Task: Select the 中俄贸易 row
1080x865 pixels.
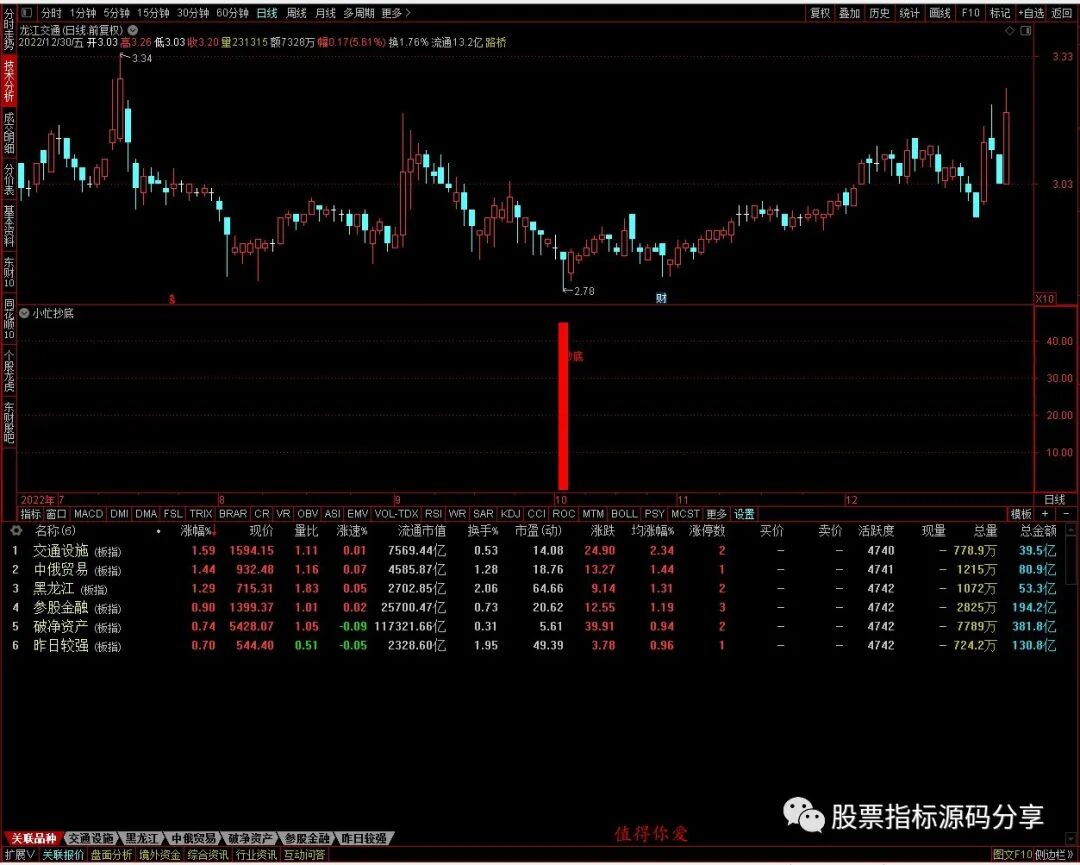Action: coord(537,570)
